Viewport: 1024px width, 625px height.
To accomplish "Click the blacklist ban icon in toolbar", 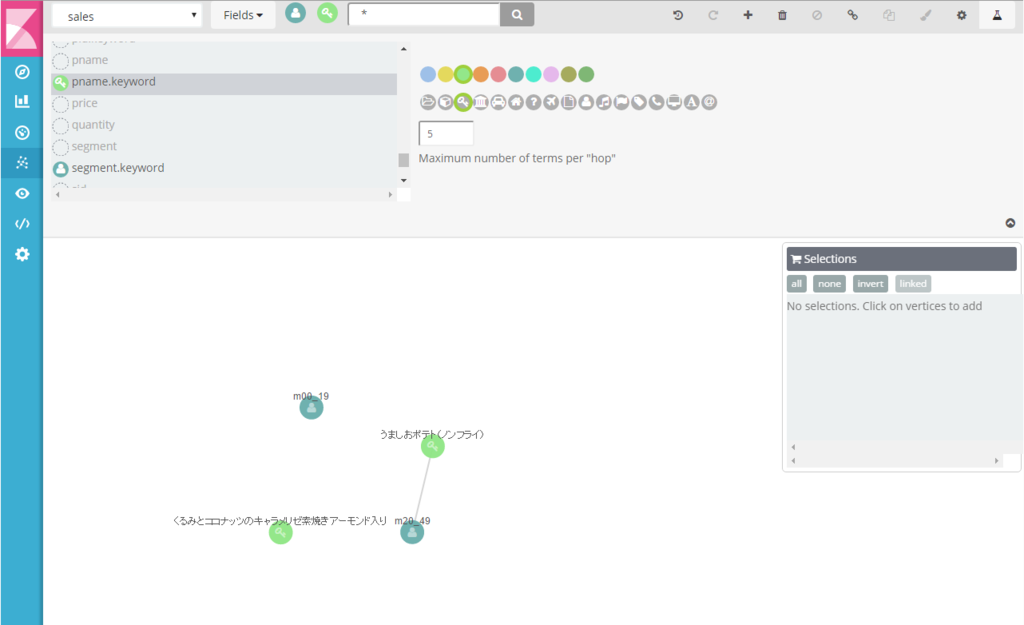I will coord(817,15).
